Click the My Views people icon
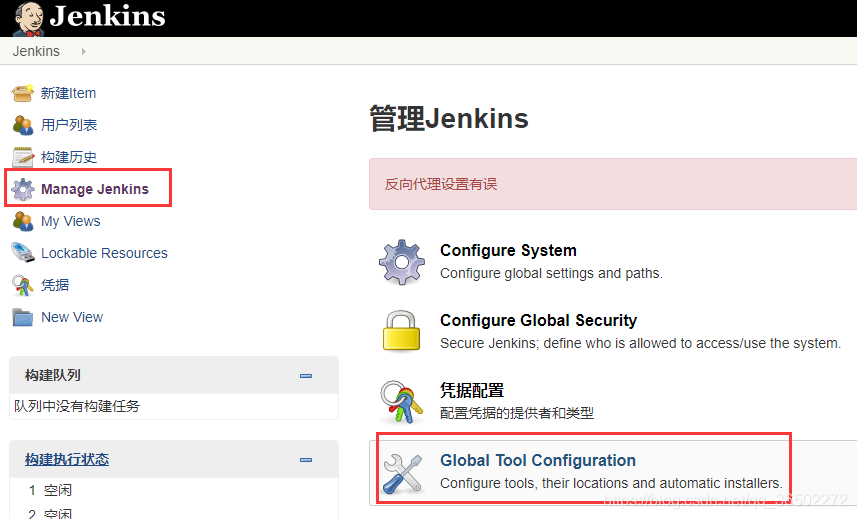 tap(22, 221)
